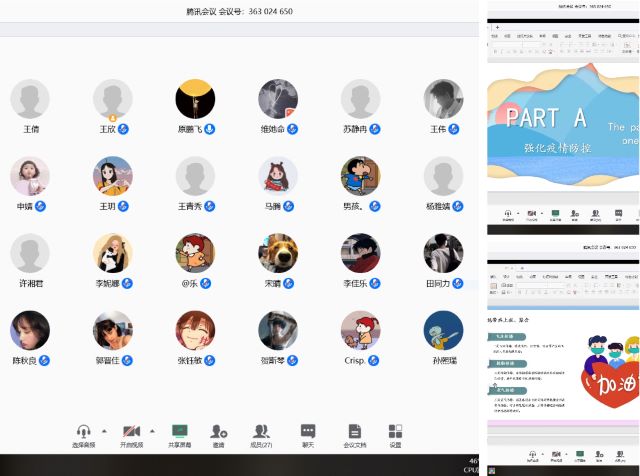Click the meeting number 363 024 650 title
The height and width of the screenshot is (476, 640).
point(240,11)
